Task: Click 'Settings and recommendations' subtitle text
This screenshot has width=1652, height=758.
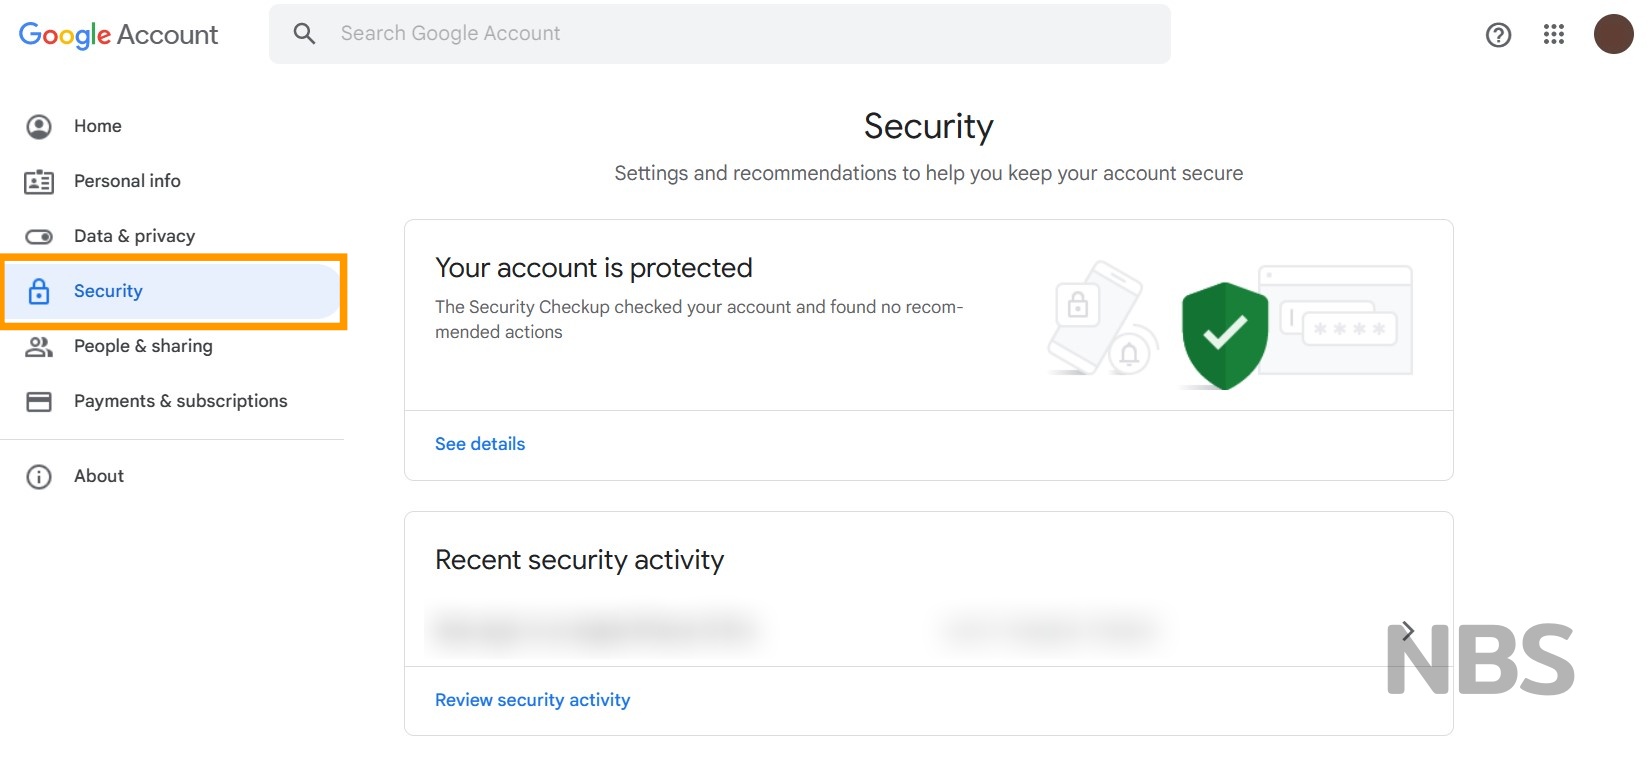Action: click(x=929, y=173)
